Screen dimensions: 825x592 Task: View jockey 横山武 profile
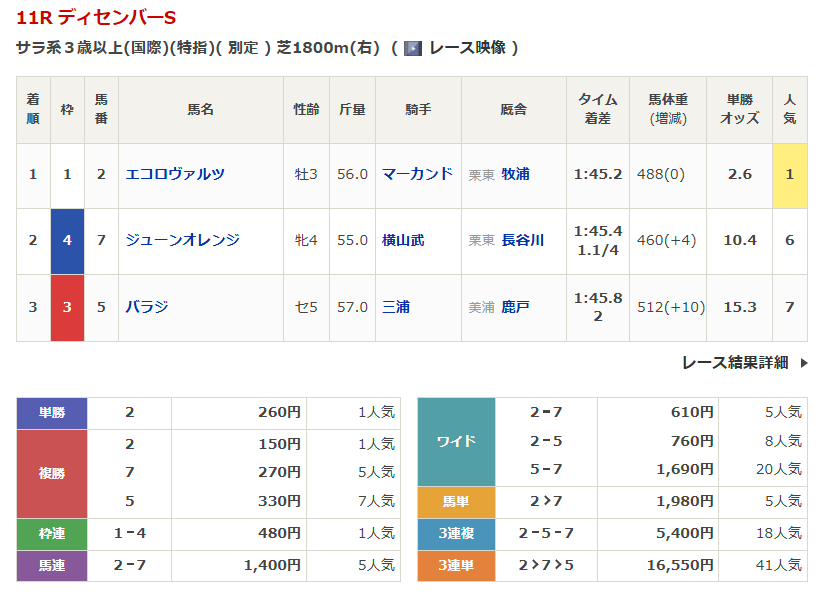pos(403,240)
